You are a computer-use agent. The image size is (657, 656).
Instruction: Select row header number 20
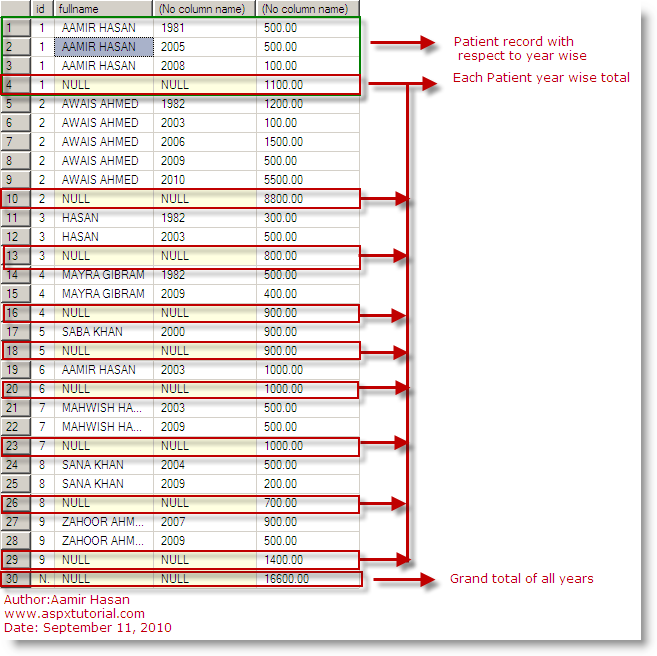(x=16, y=389)
